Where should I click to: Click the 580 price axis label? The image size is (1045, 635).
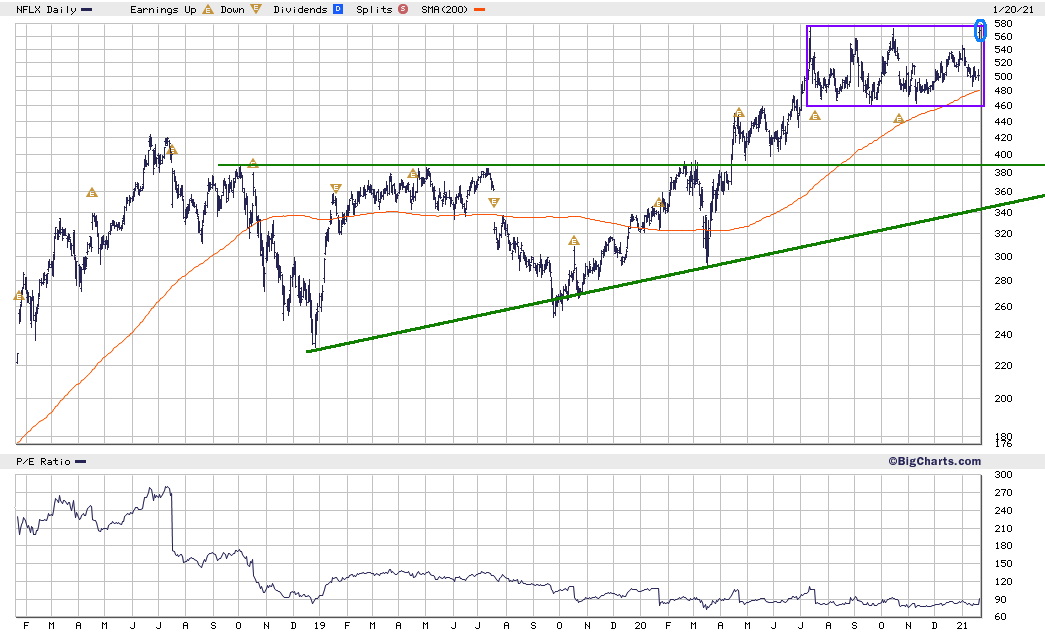(x=1003, y=24)
